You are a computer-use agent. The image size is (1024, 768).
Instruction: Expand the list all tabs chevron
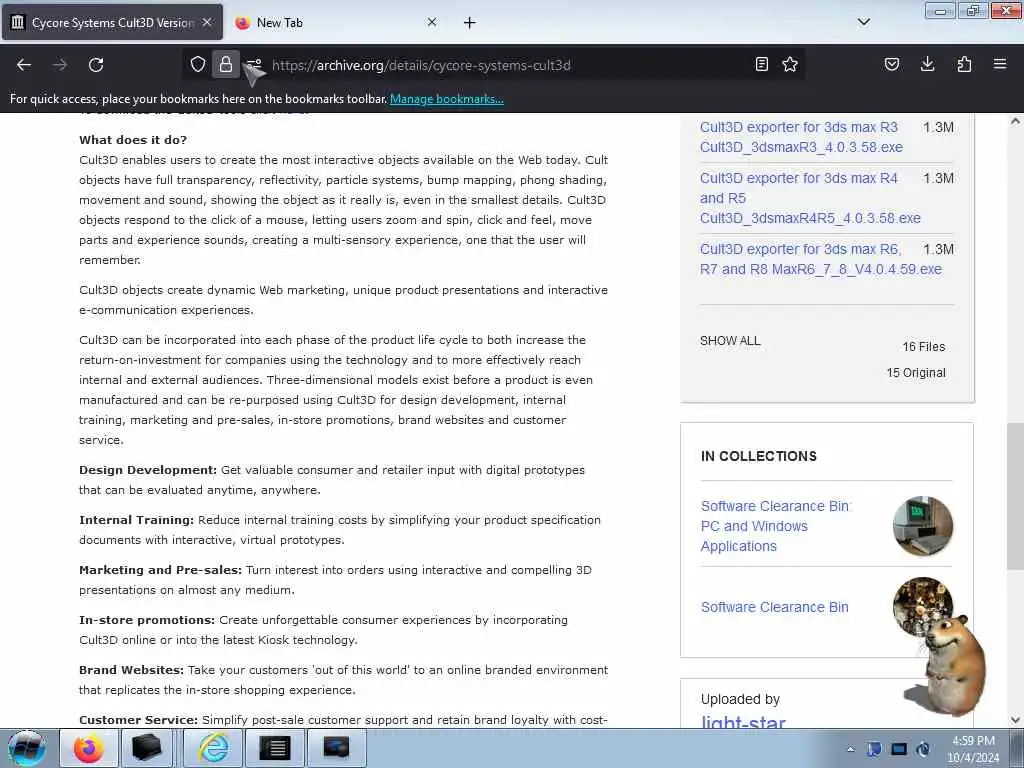[864, 22]
